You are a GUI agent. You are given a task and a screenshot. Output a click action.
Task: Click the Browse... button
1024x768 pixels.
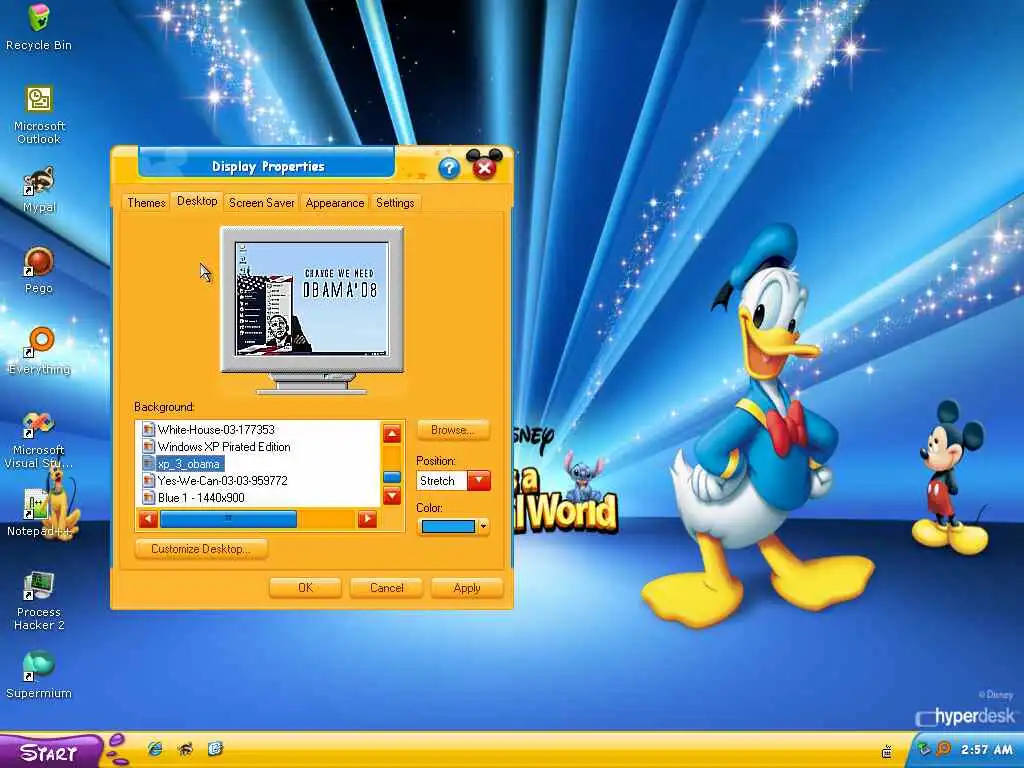[453, 430]
